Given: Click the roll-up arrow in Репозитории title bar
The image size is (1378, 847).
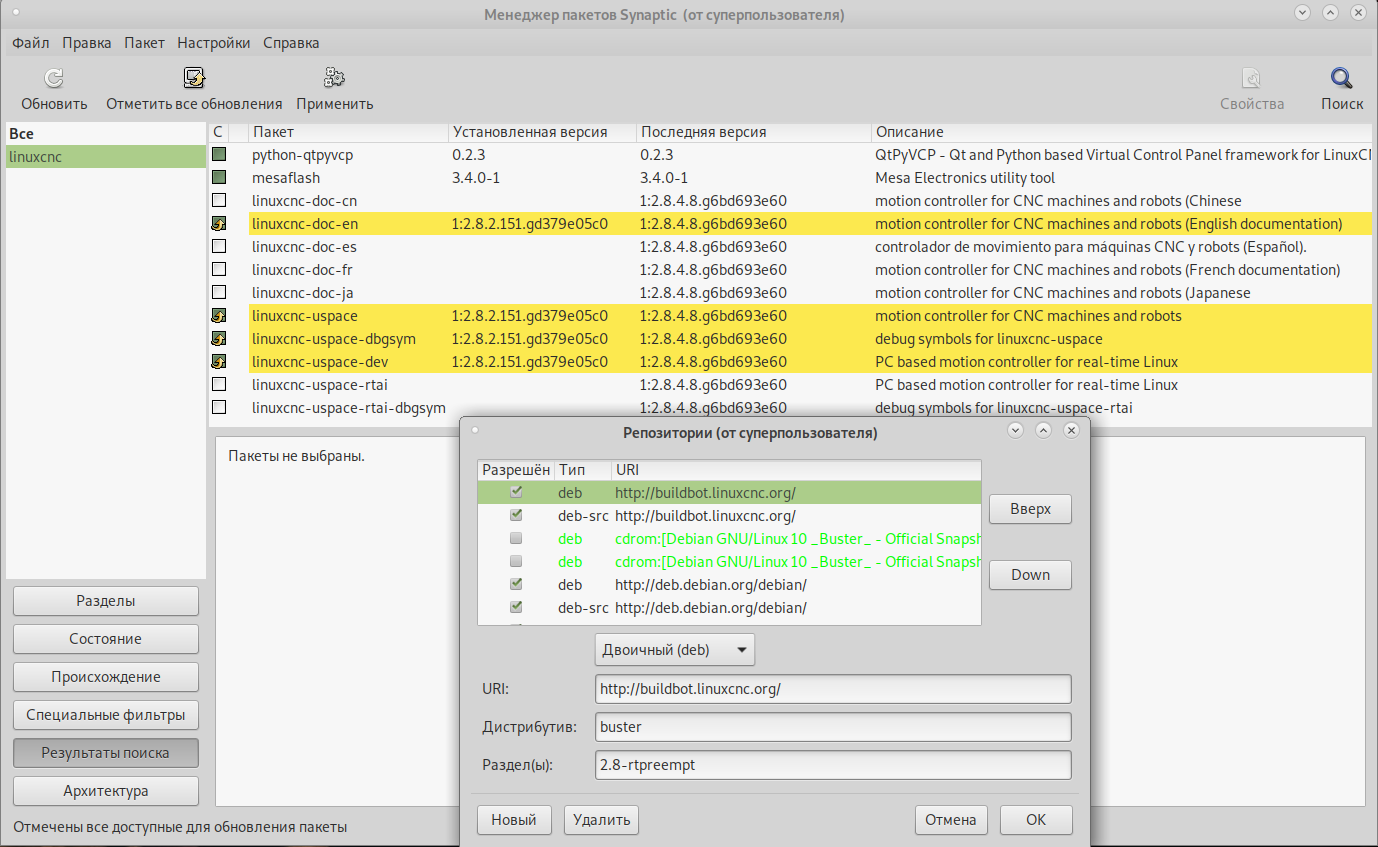Looking at the screenshot, I should pyautogui.click(x=1043, y=430).
